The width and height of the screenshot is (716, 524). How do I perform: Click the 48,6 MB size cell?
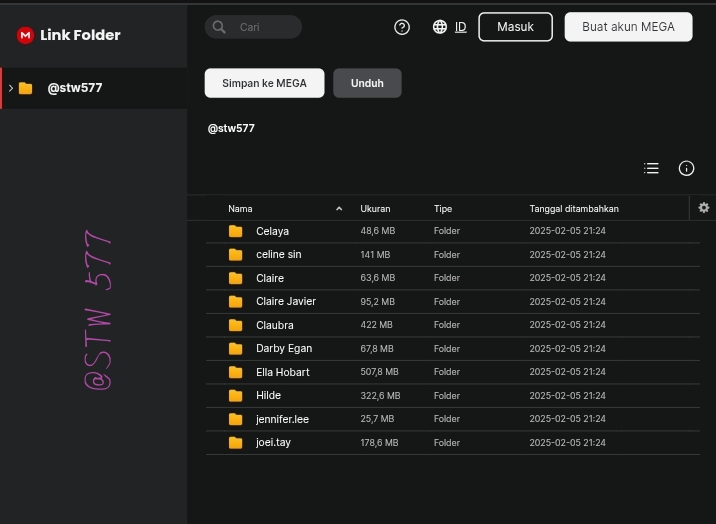pyautogui.click(x=378, y=231)
